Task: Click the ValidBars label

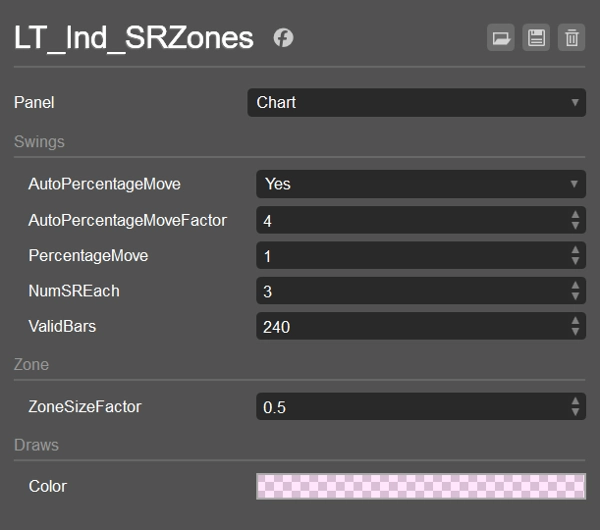Action: pos(62,326)
